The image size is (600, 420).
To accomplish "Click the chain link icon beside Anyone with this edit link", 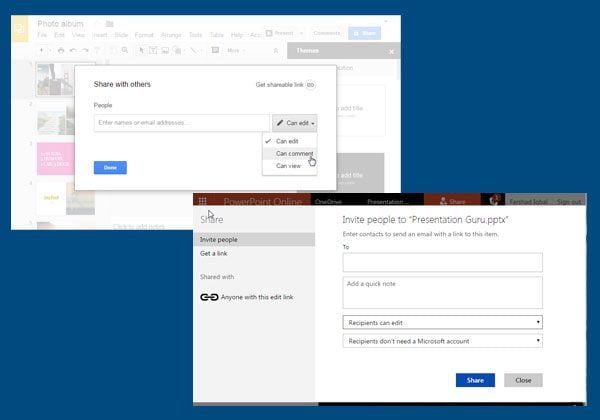I will [209, 297].
